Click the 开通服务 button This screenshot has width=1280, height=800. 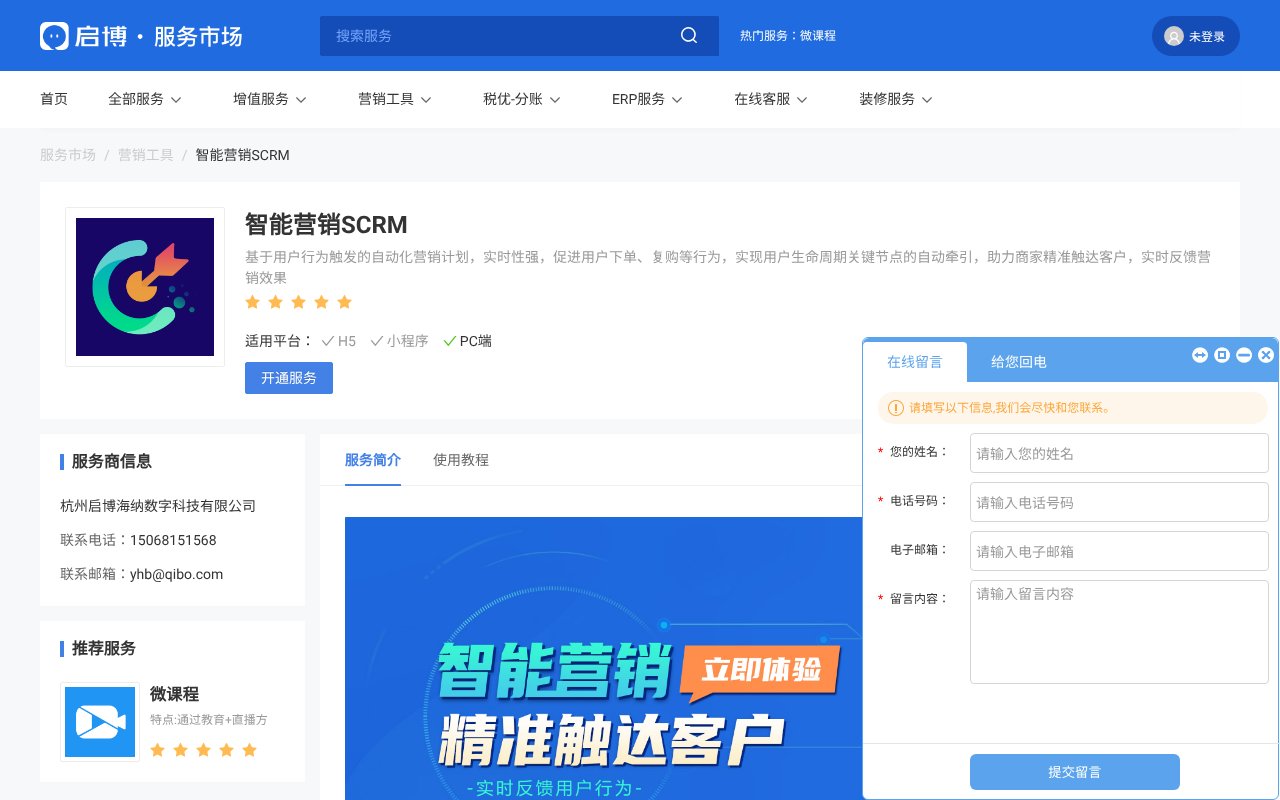coord(288,378)
